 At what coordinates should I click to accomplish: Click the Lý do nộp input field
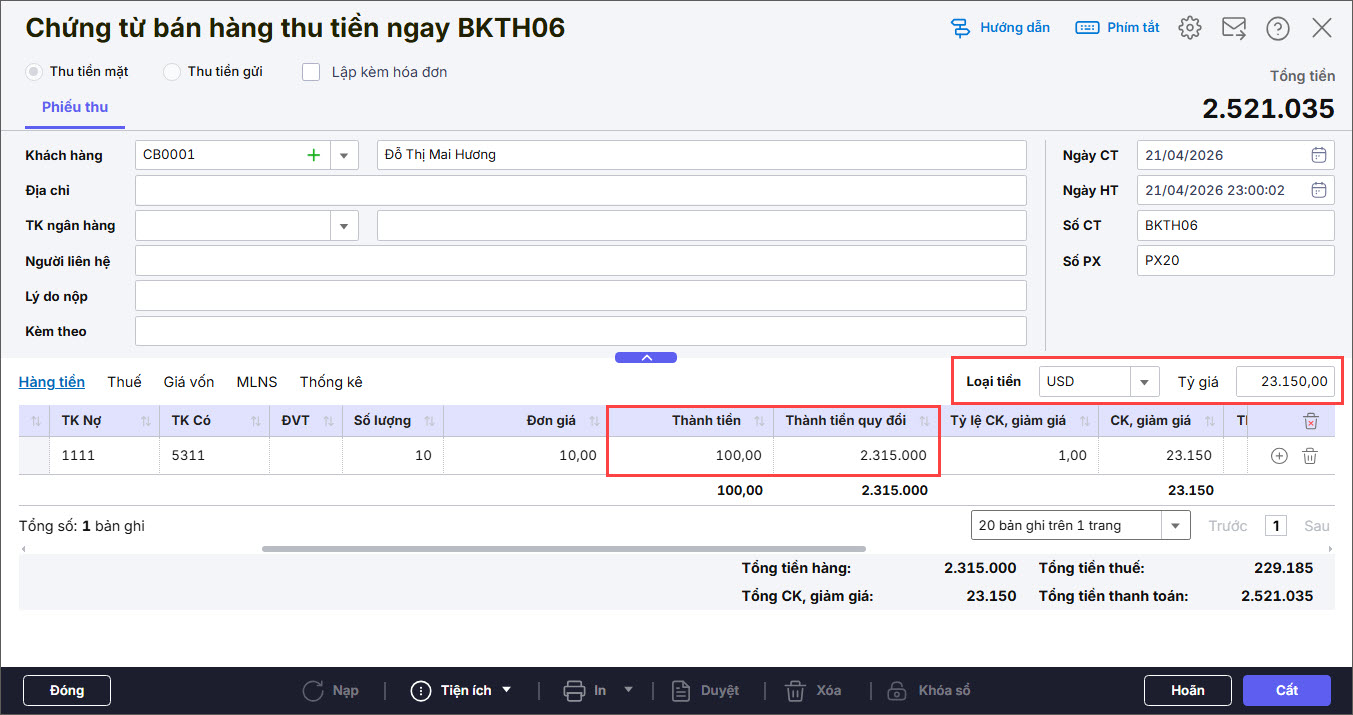[x=580, y=295]
